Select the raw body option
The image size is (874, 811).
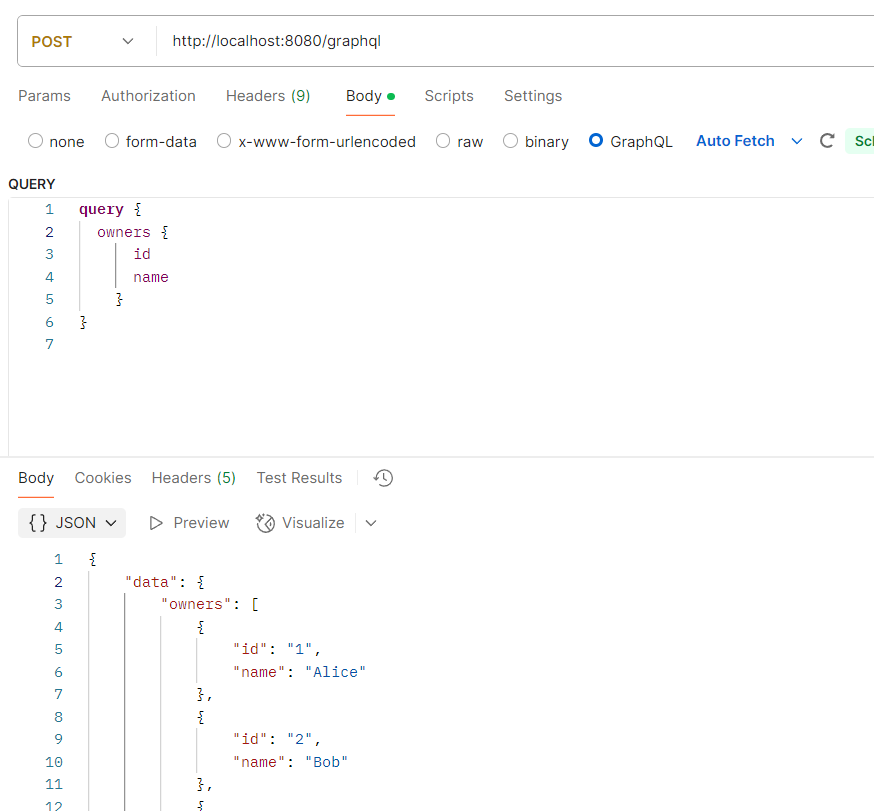pyautogui.click(x=443, y=141)
